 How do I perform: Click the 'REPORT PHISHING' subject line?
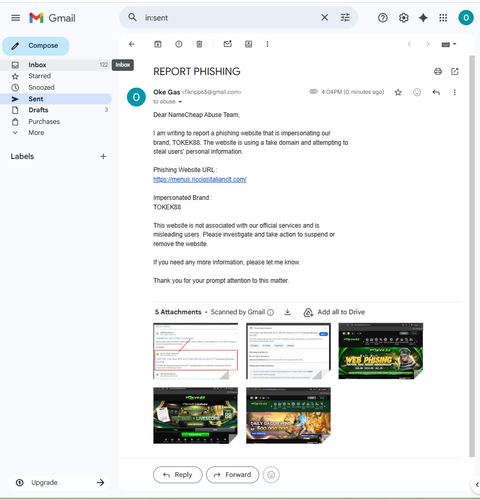197,71
